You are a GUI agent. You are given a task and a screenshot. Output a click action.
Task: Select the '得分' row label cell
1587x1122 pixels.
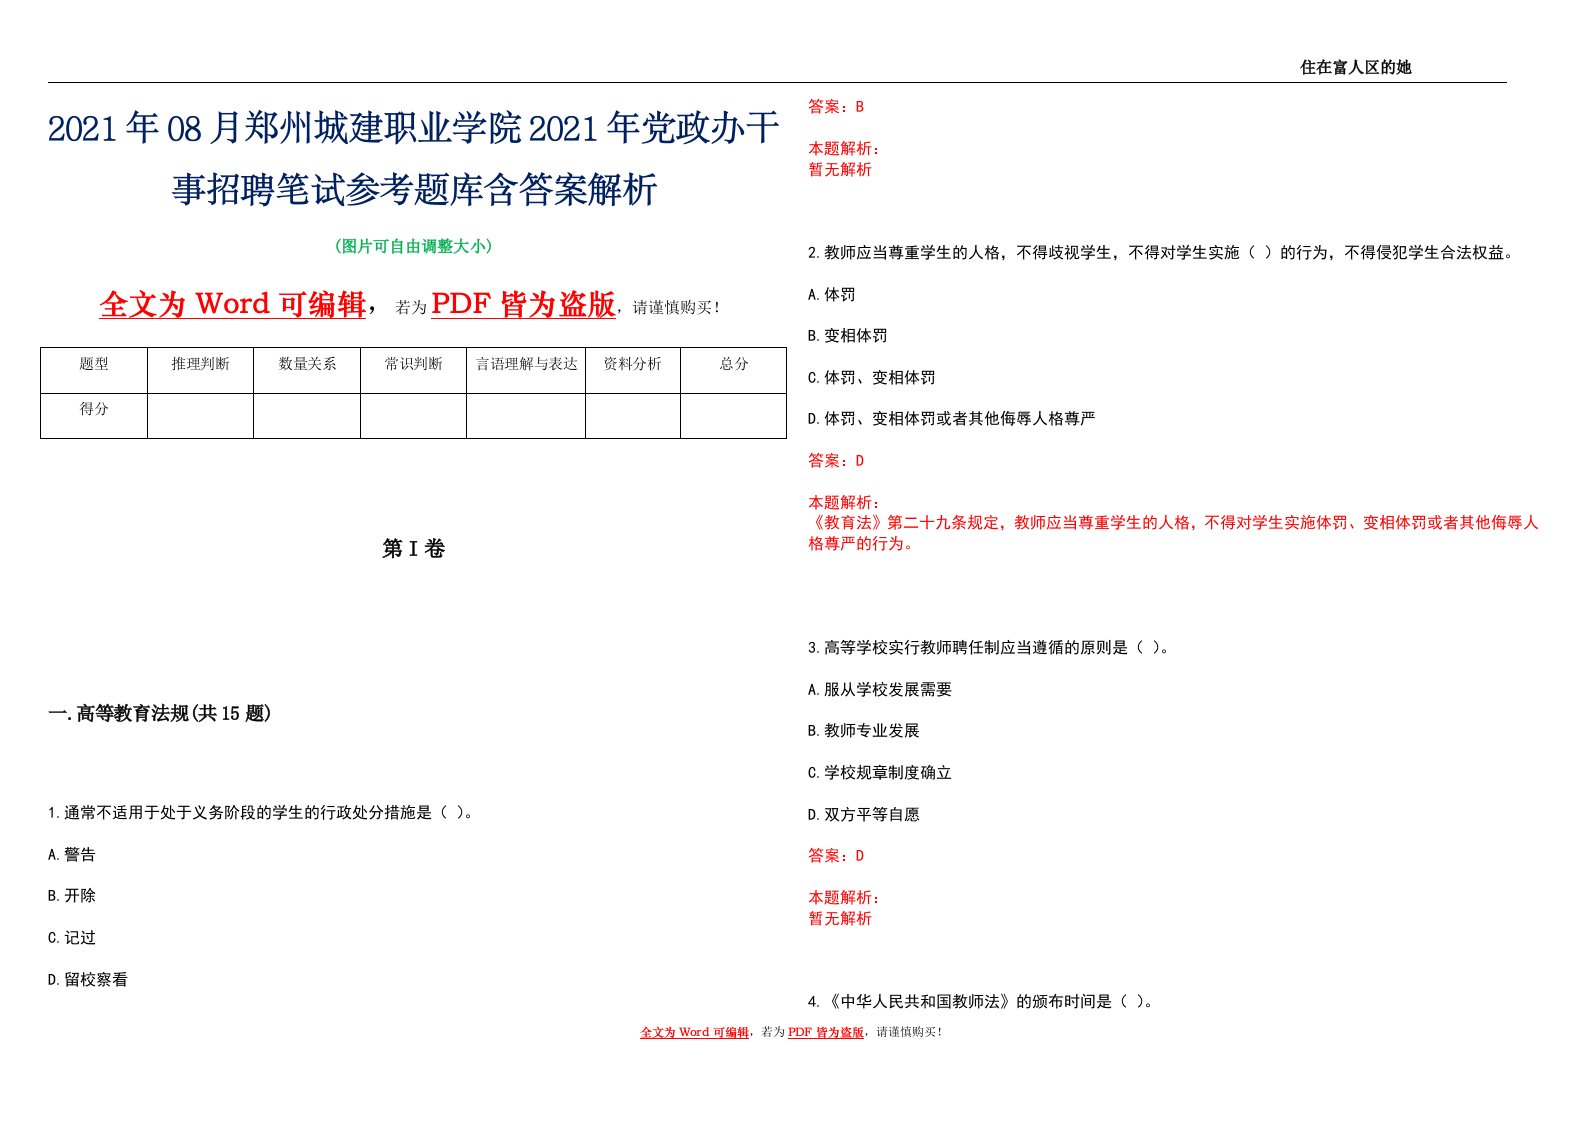[x=94, y=416]
